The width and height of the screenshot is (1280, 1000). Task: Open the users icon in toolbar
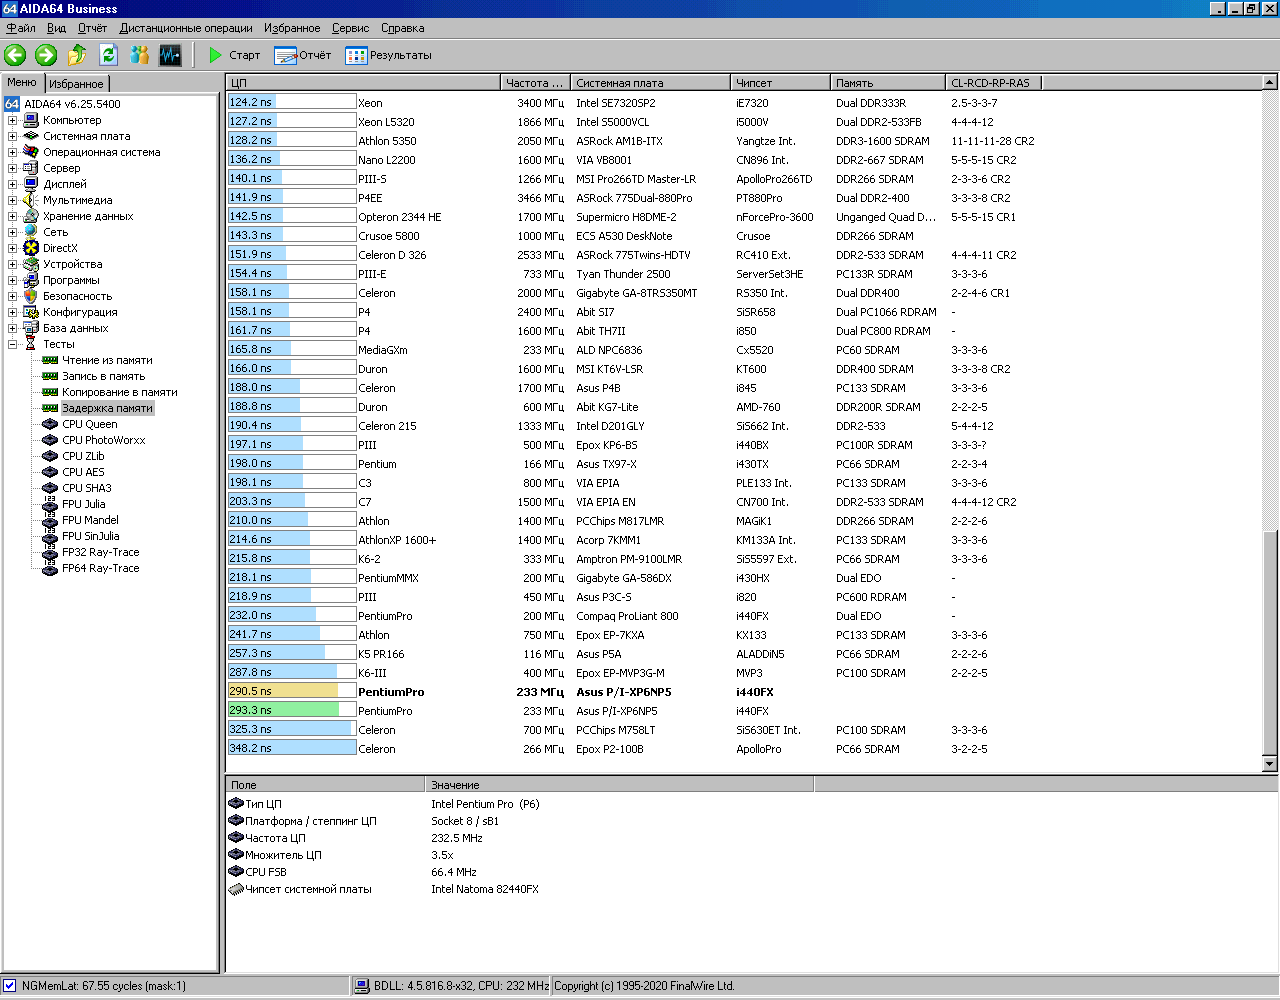click(139, 55)
